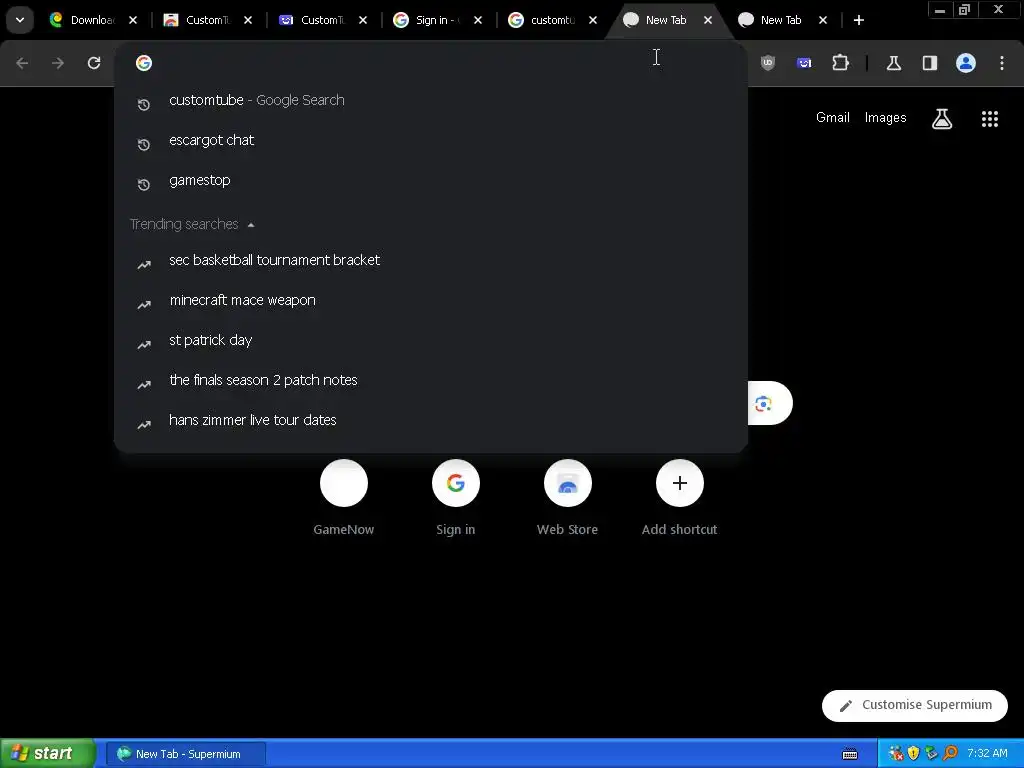
Task: Select minecraft mace weapon trending search
Action: click(431, 300)
